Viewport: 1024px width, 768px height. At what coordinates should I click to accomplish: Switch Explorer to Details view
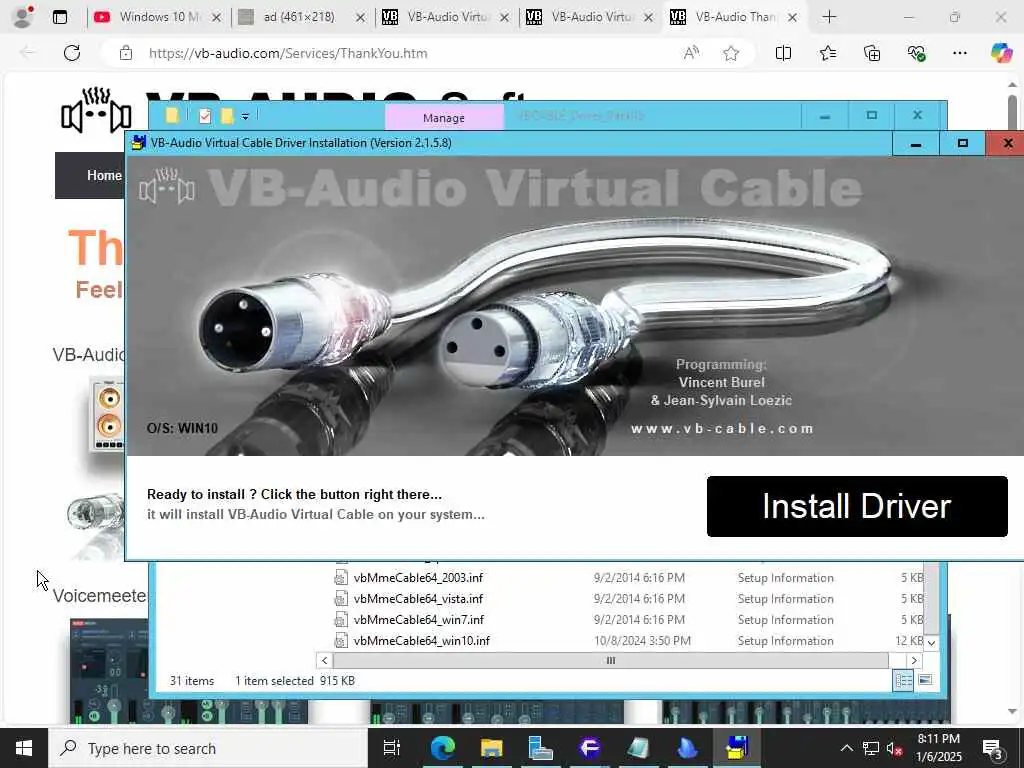tap(904, 680)
